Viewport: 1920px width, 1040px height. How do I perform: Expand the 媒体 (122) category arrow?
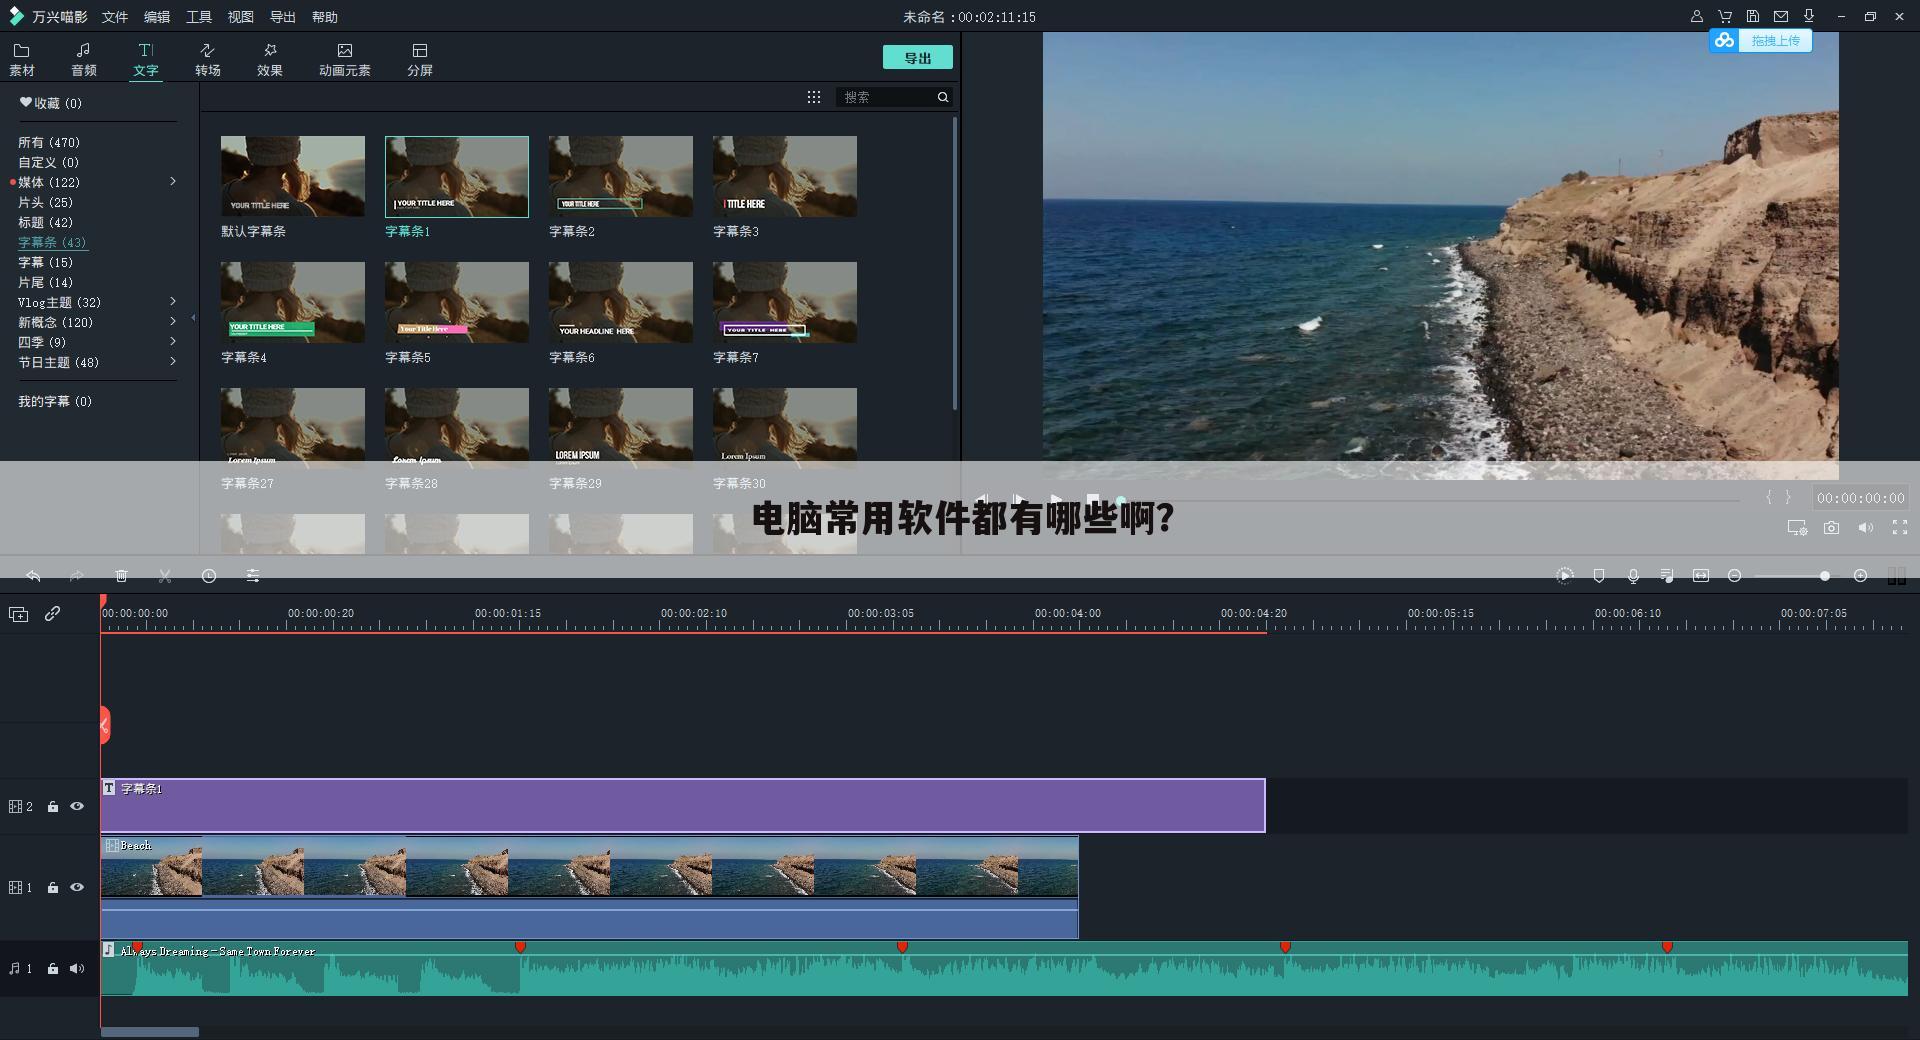(173, 182)
